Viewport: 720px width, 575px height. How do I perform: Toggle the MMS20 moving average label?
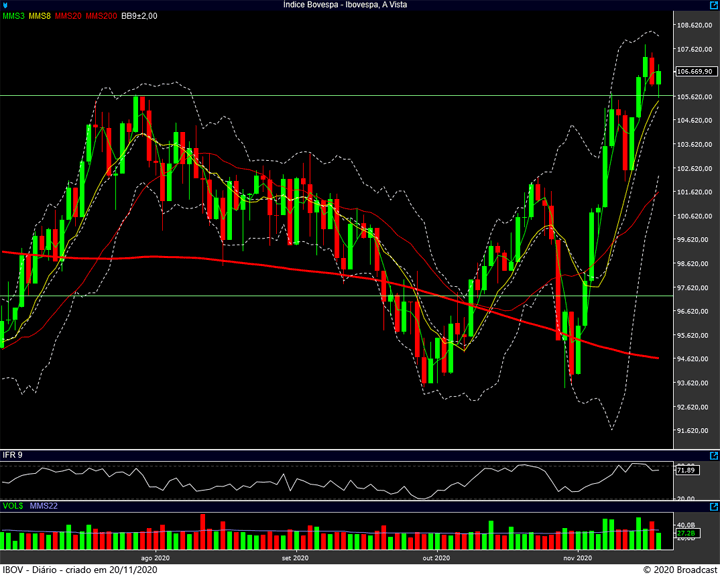click(70, 16)
